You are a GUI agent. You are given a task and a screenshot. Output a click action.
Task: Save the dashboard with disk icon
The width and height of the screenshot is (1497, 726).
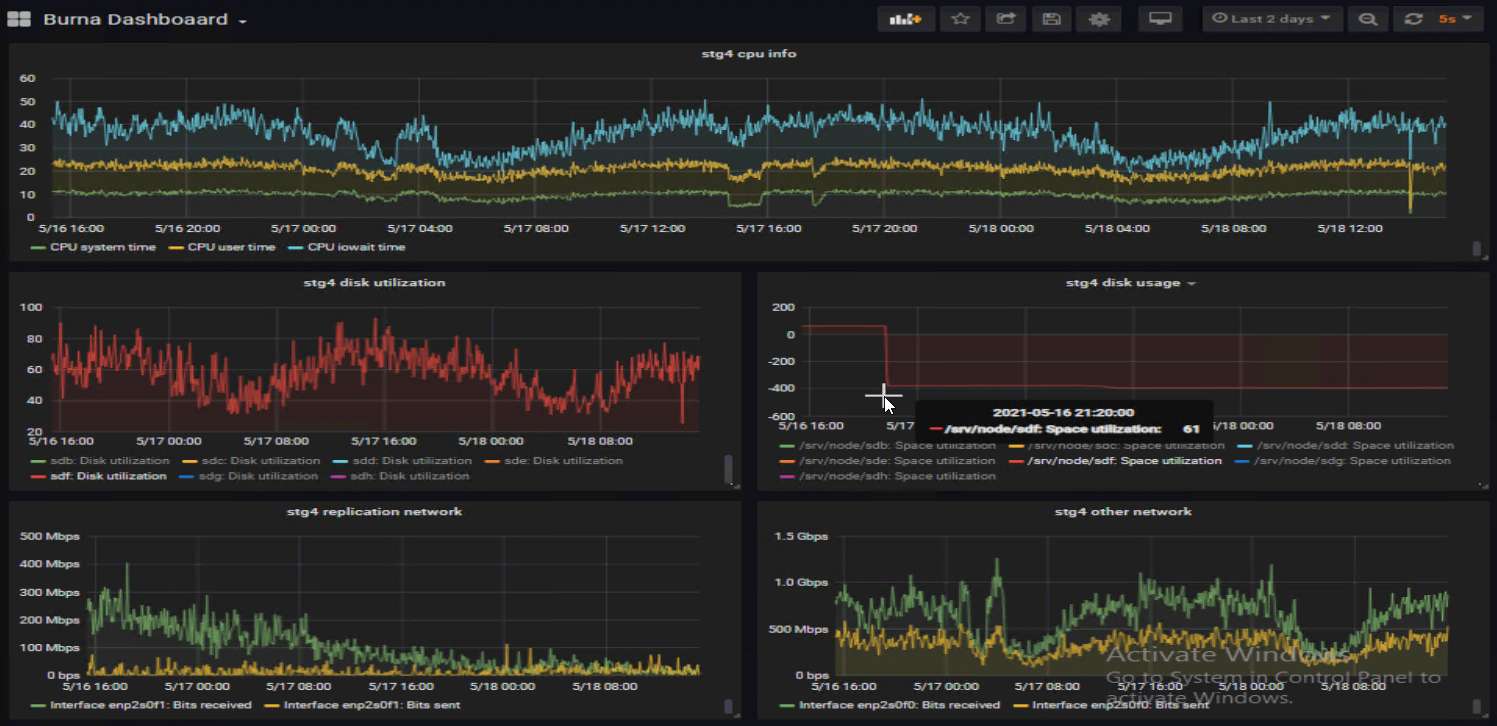click(x=1051, y=19)
